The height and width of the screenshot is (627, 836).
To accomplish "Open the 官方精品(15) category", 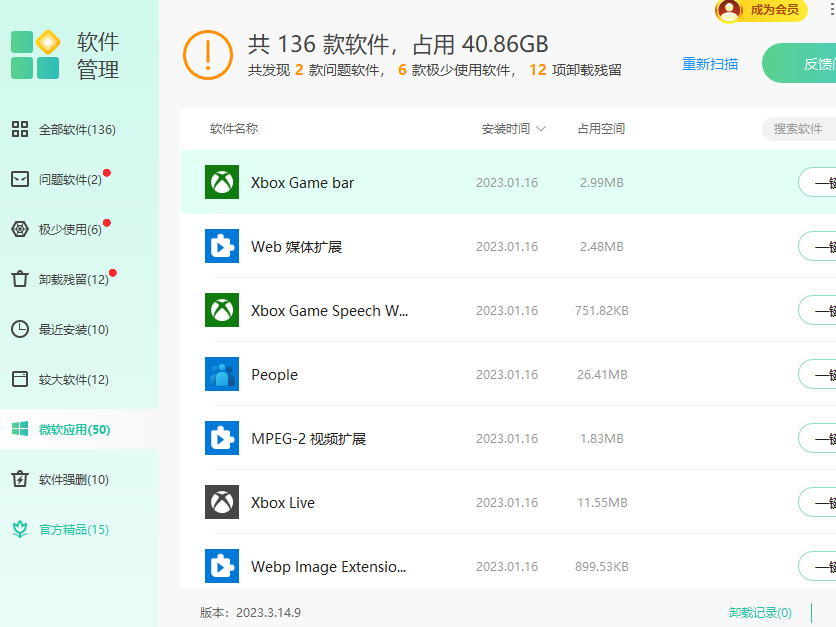I will coord(79,529).
